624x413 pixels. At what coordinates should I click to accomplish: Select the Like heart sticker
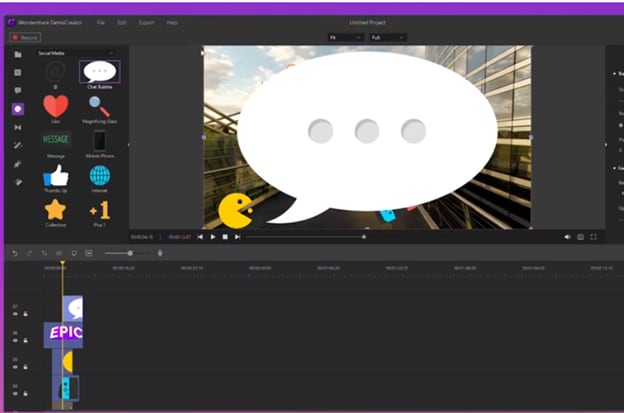[56, 106]
